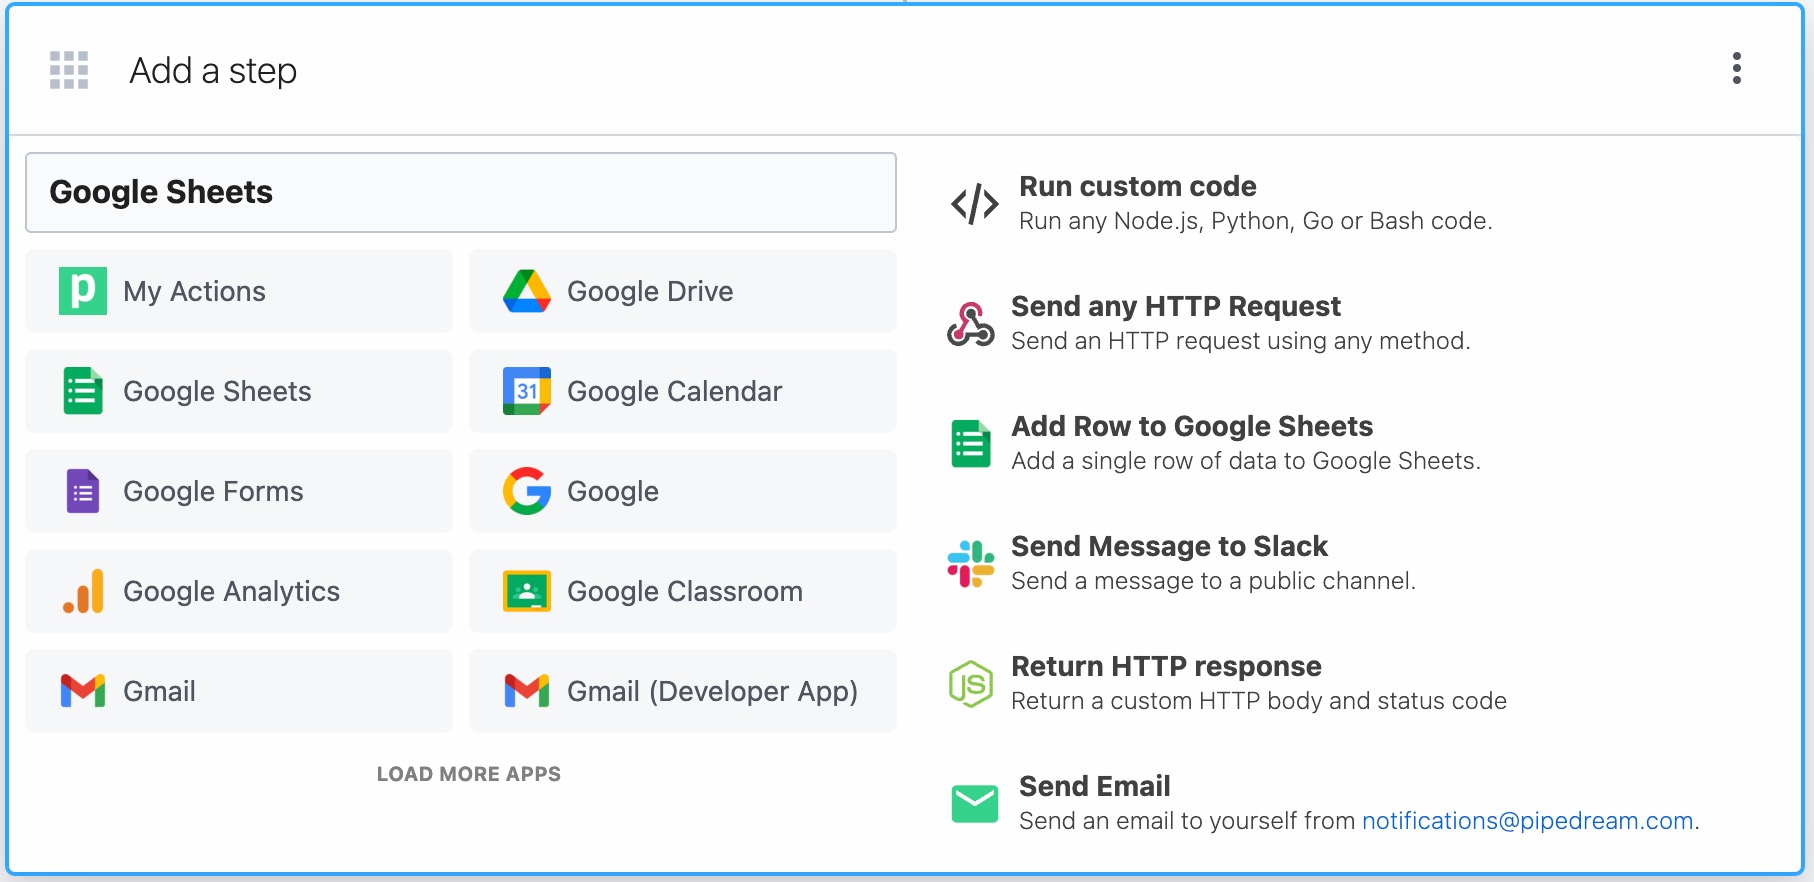Choose the Google Drive app
The image size is (1814, 882).
click(682, 291)
